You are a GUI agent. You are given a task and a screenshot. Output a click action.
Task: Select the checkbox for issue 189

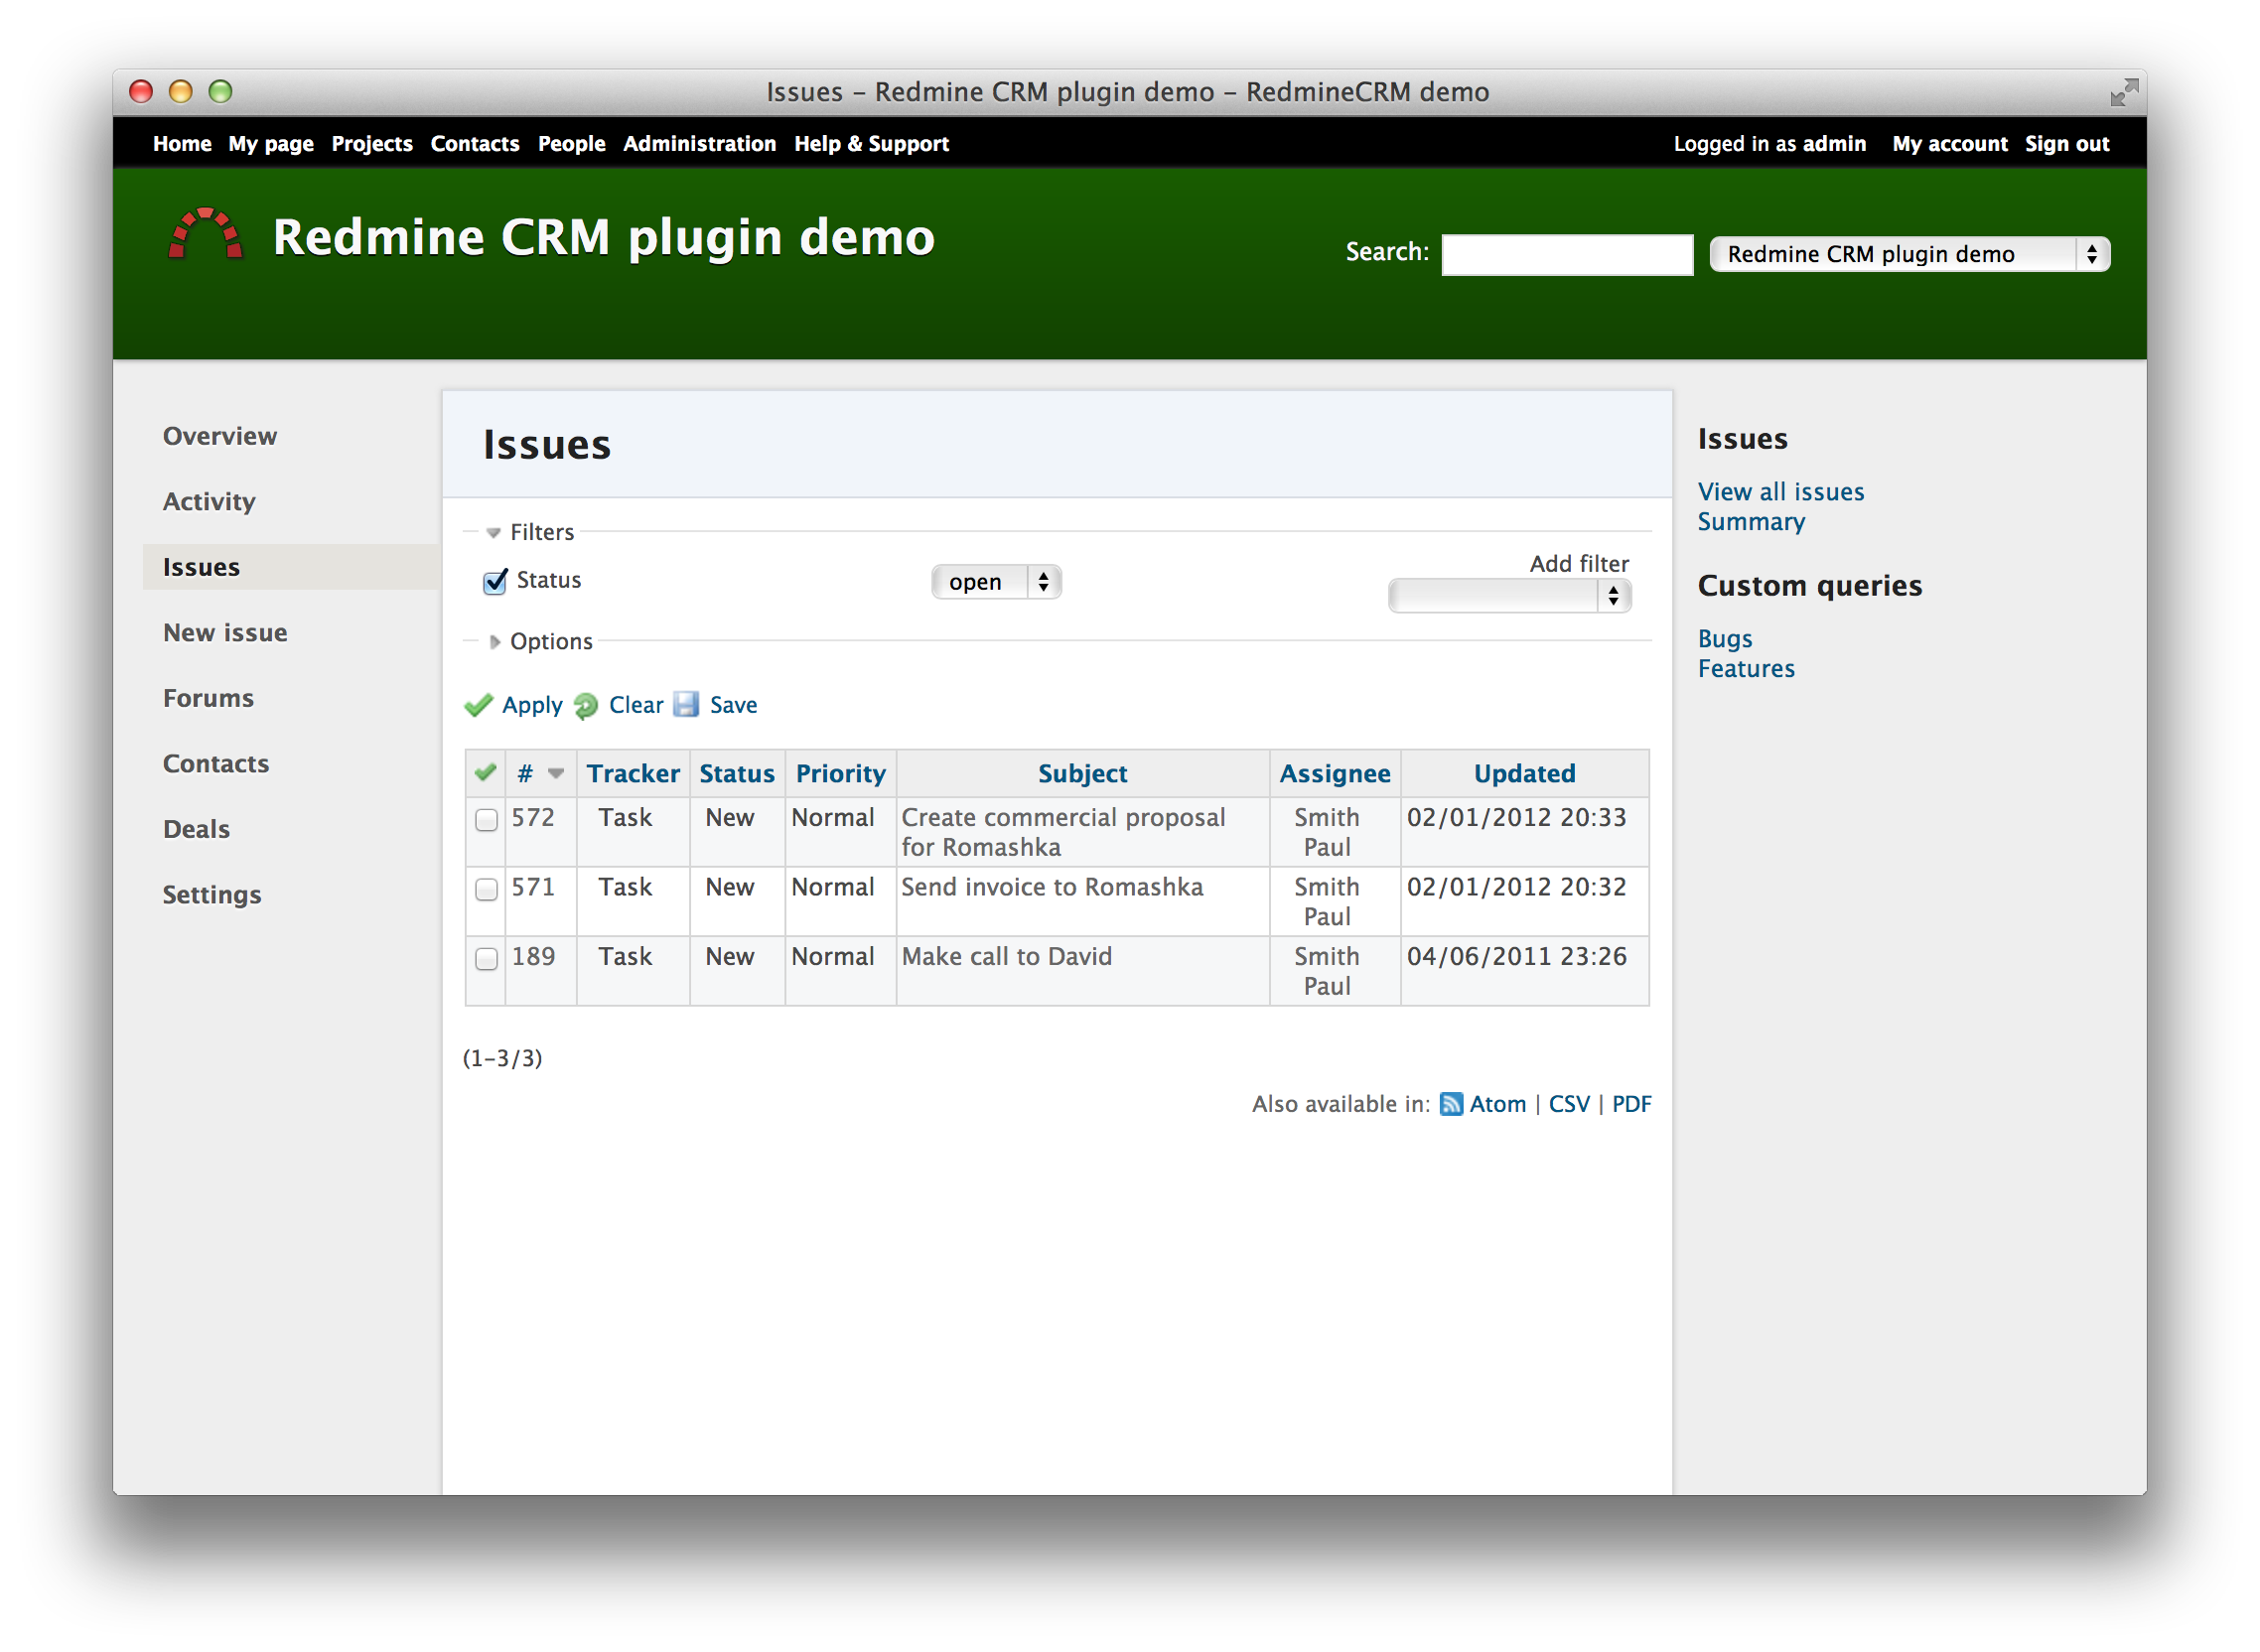pos(487,959)
